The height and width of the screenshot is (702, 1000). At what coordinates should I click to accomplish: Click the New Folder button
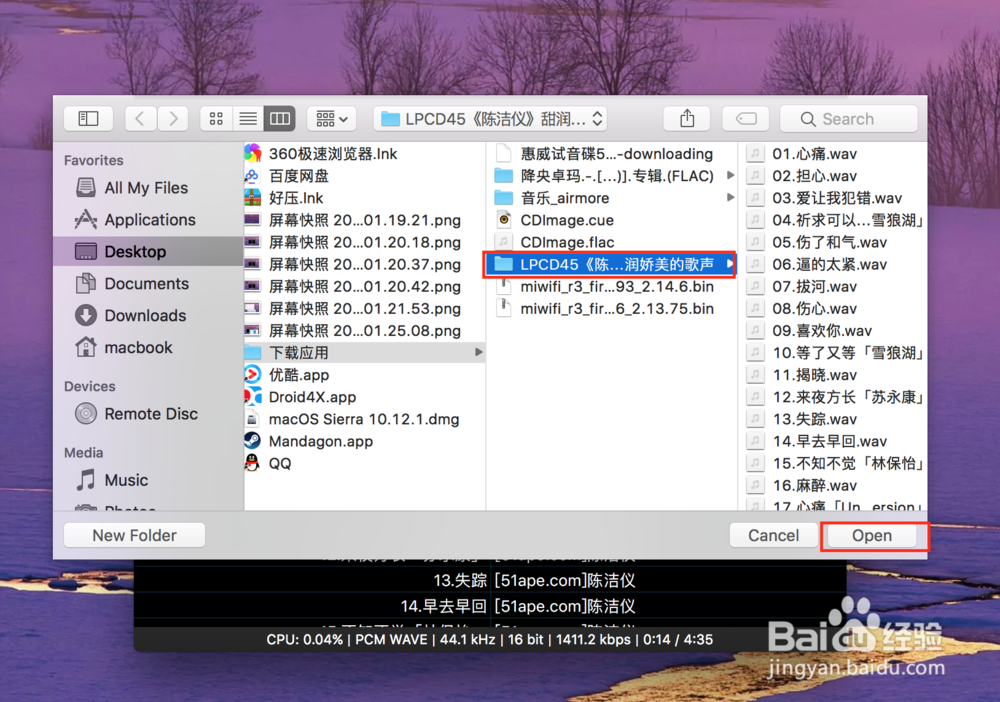pos(133,535)
